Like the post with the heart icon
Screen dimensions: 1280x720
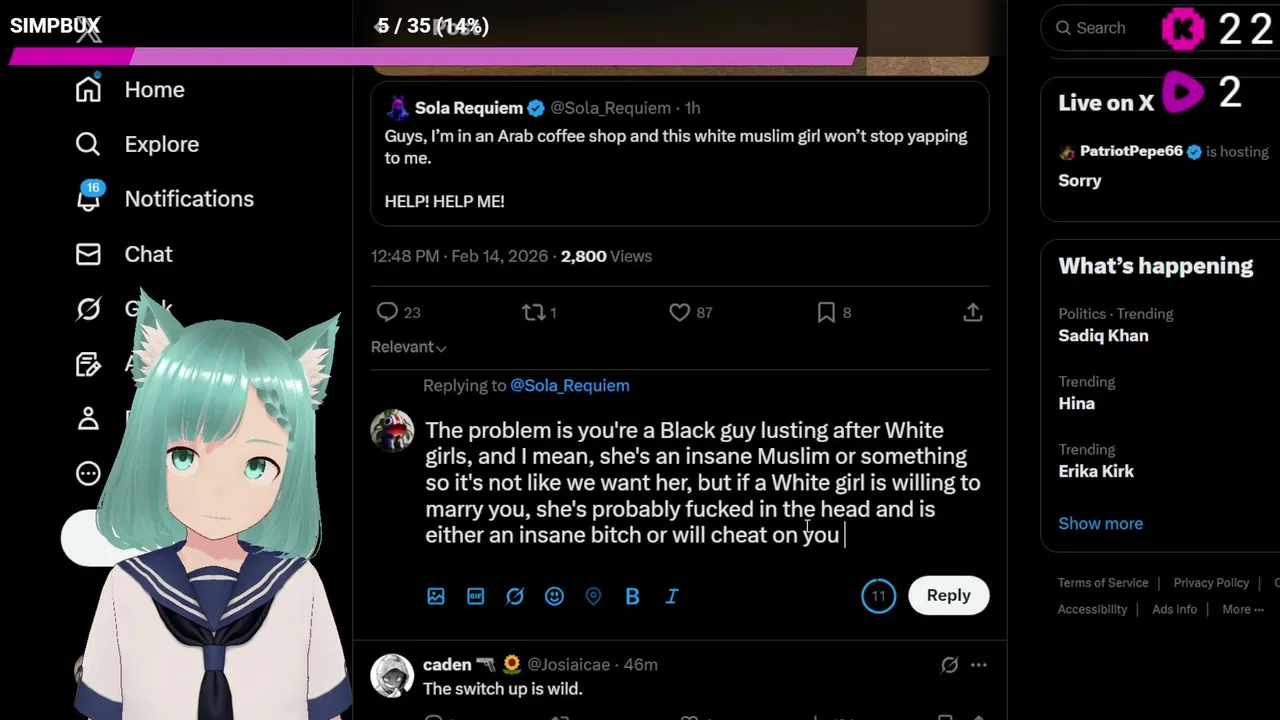[680, 313]
